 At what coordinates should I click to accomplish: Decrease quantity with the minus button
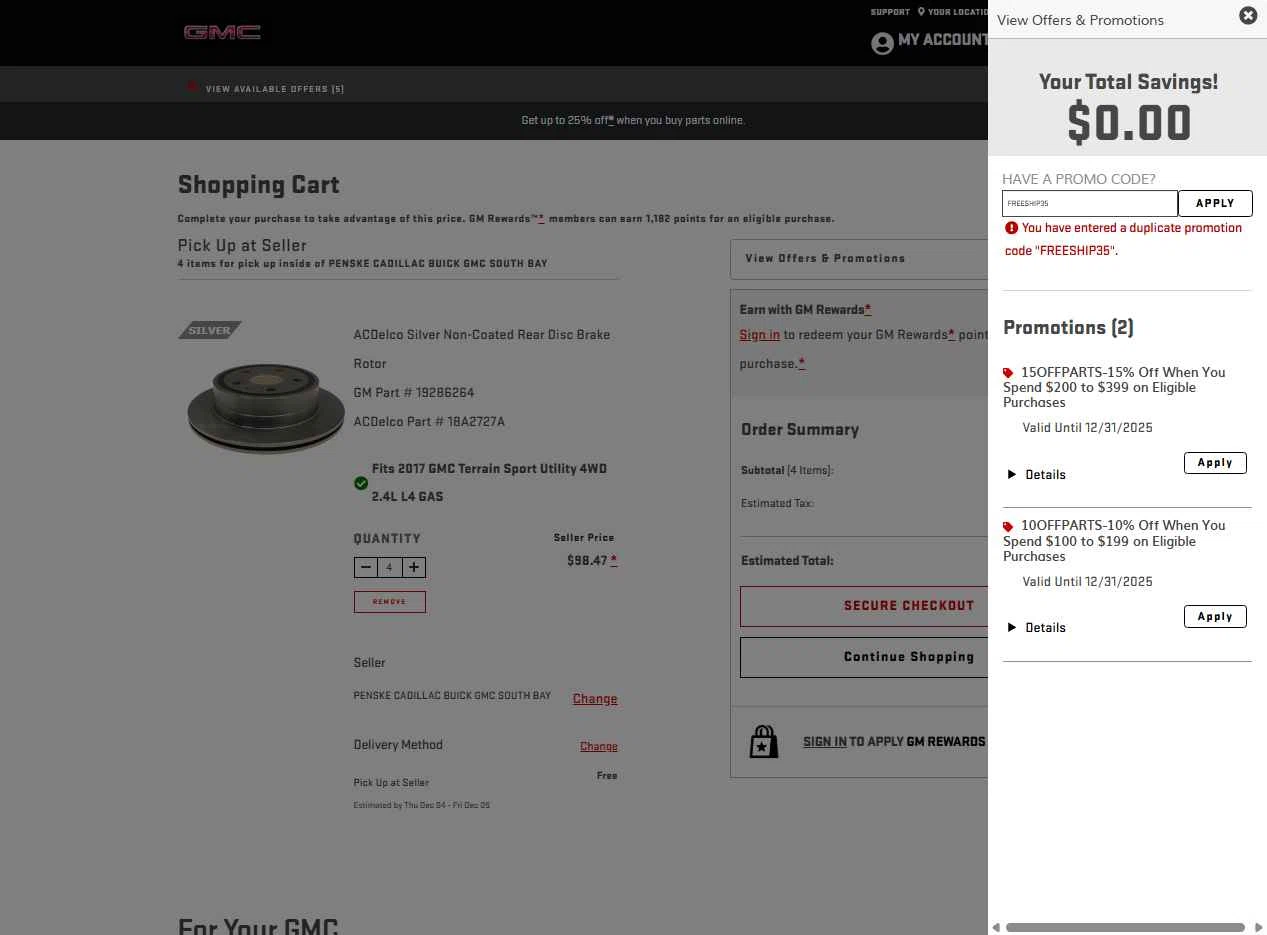tap(365, 567)
